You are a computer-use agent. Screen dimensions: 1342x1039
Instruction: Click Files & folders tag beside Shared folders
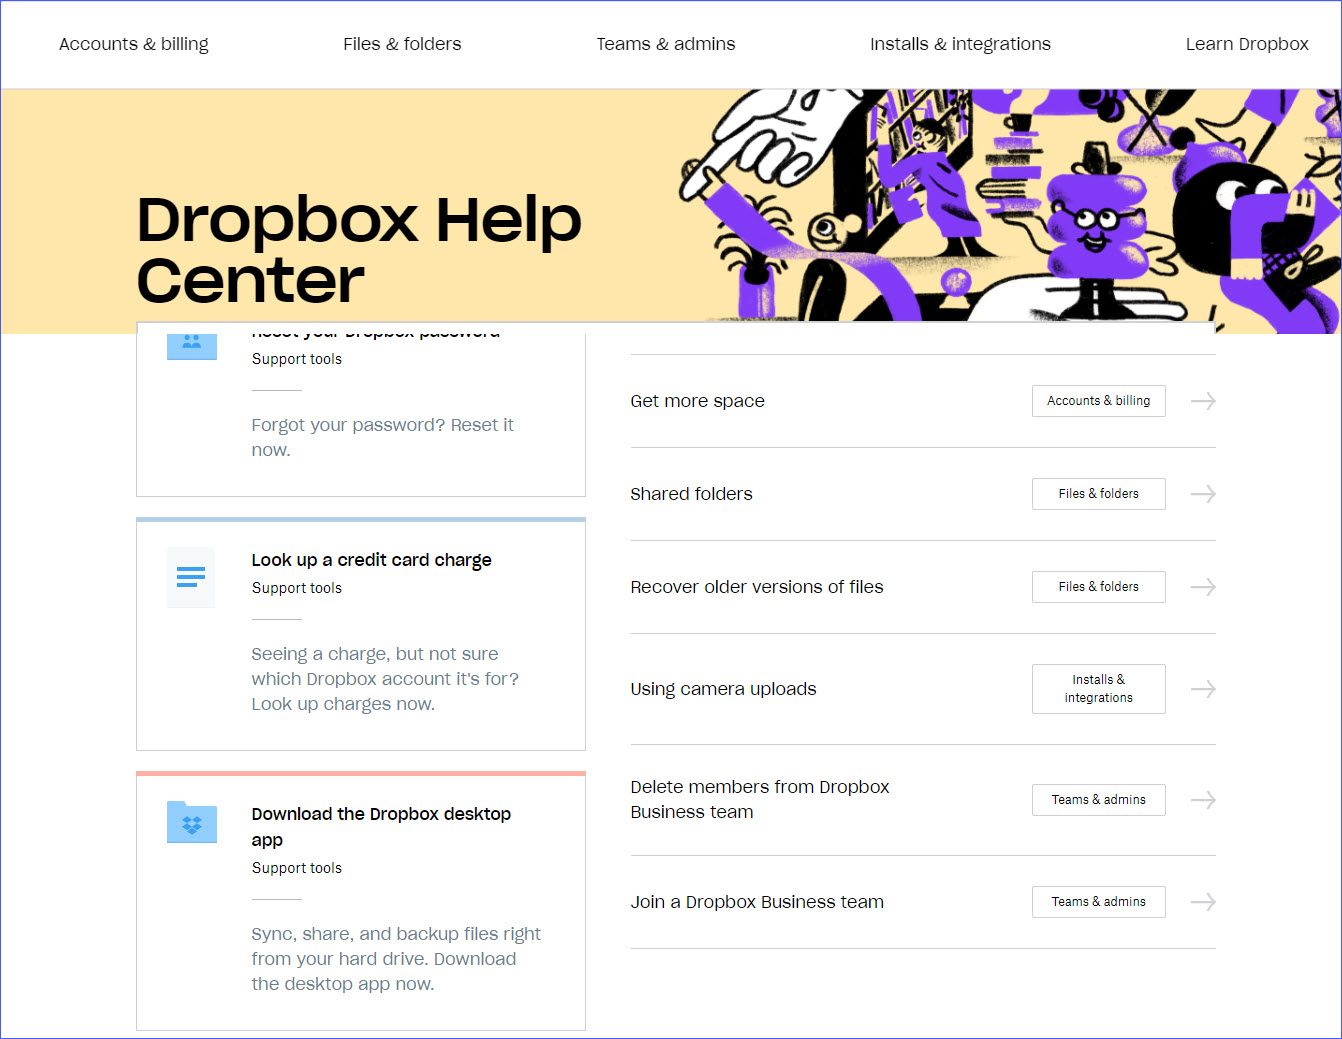click(1098, 494)
